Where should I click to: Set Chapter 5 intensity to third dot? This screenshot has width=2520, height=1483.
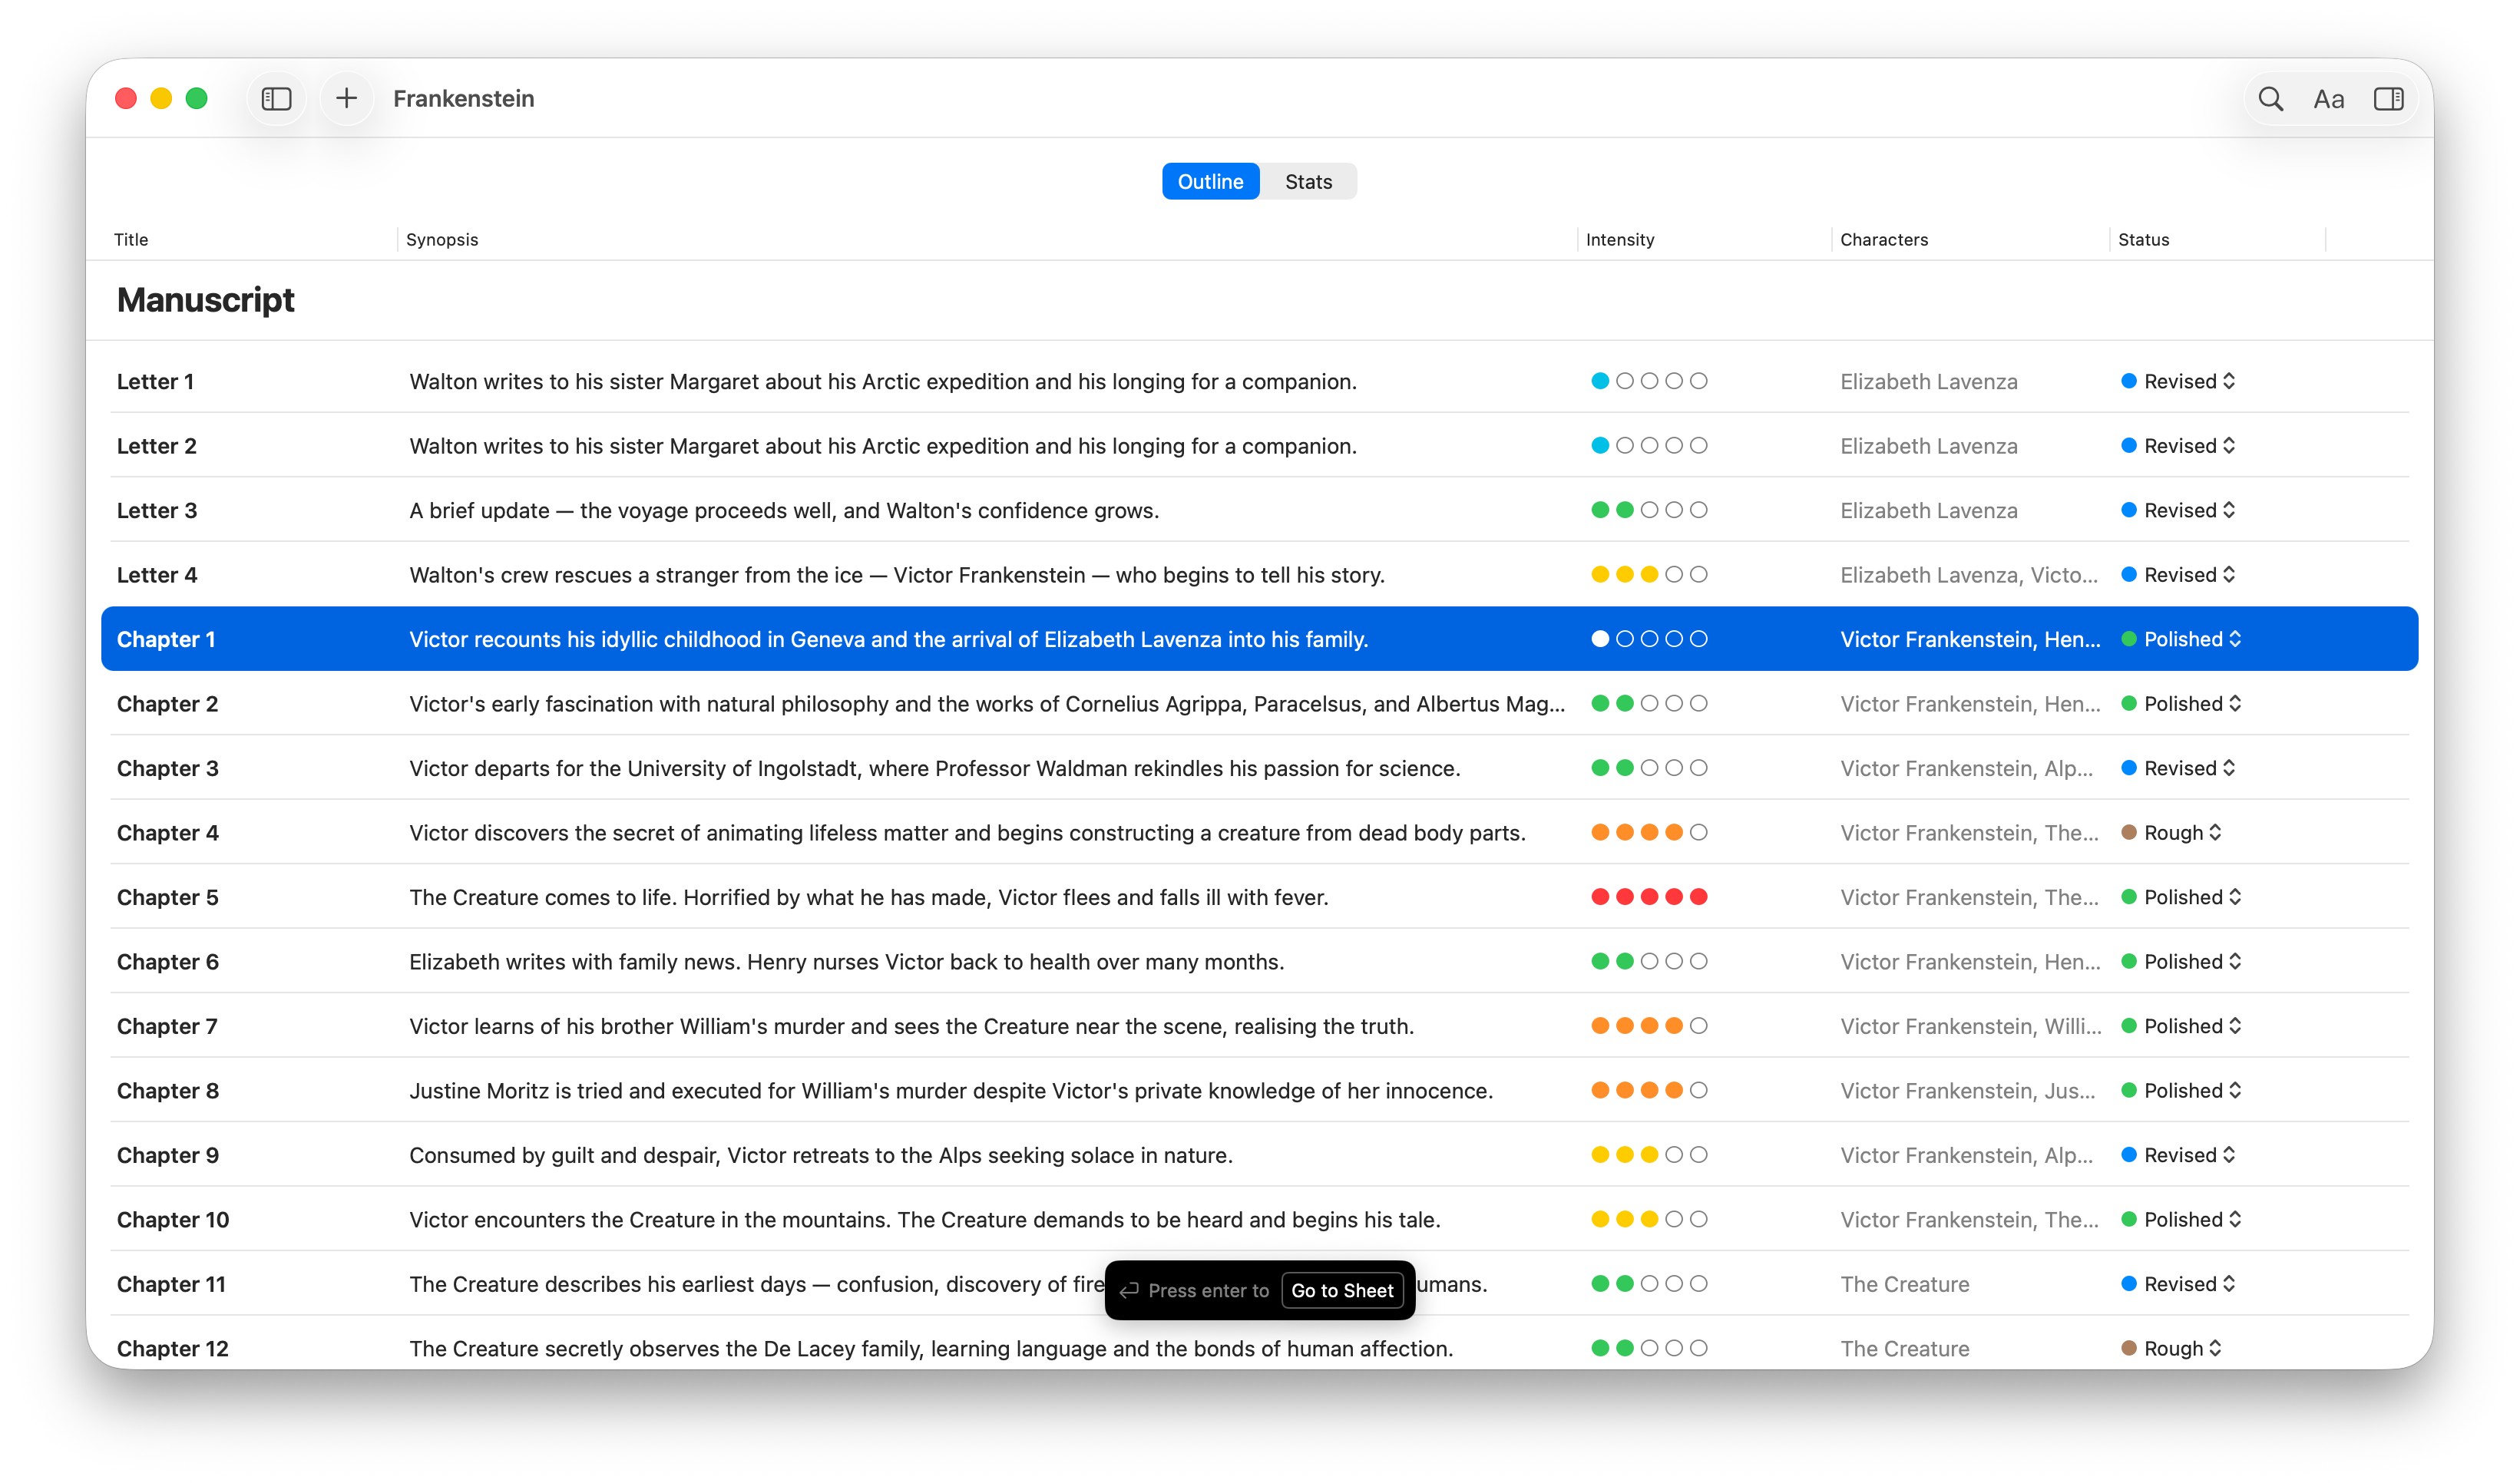(1649, 897)
